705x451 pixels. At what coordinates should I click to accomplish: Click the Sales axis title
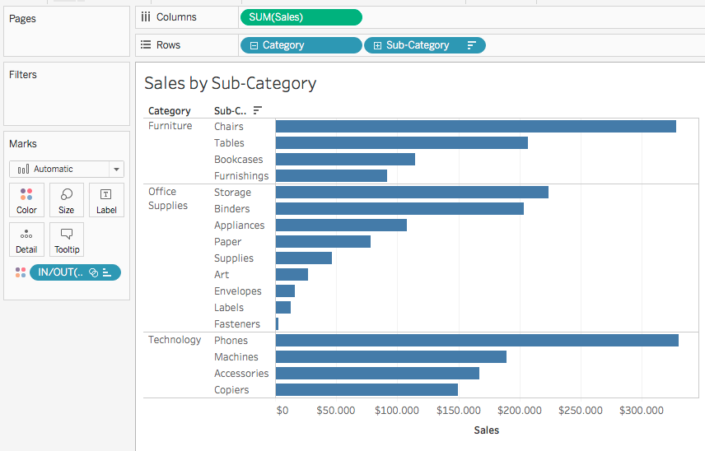(x=485, y=430)
